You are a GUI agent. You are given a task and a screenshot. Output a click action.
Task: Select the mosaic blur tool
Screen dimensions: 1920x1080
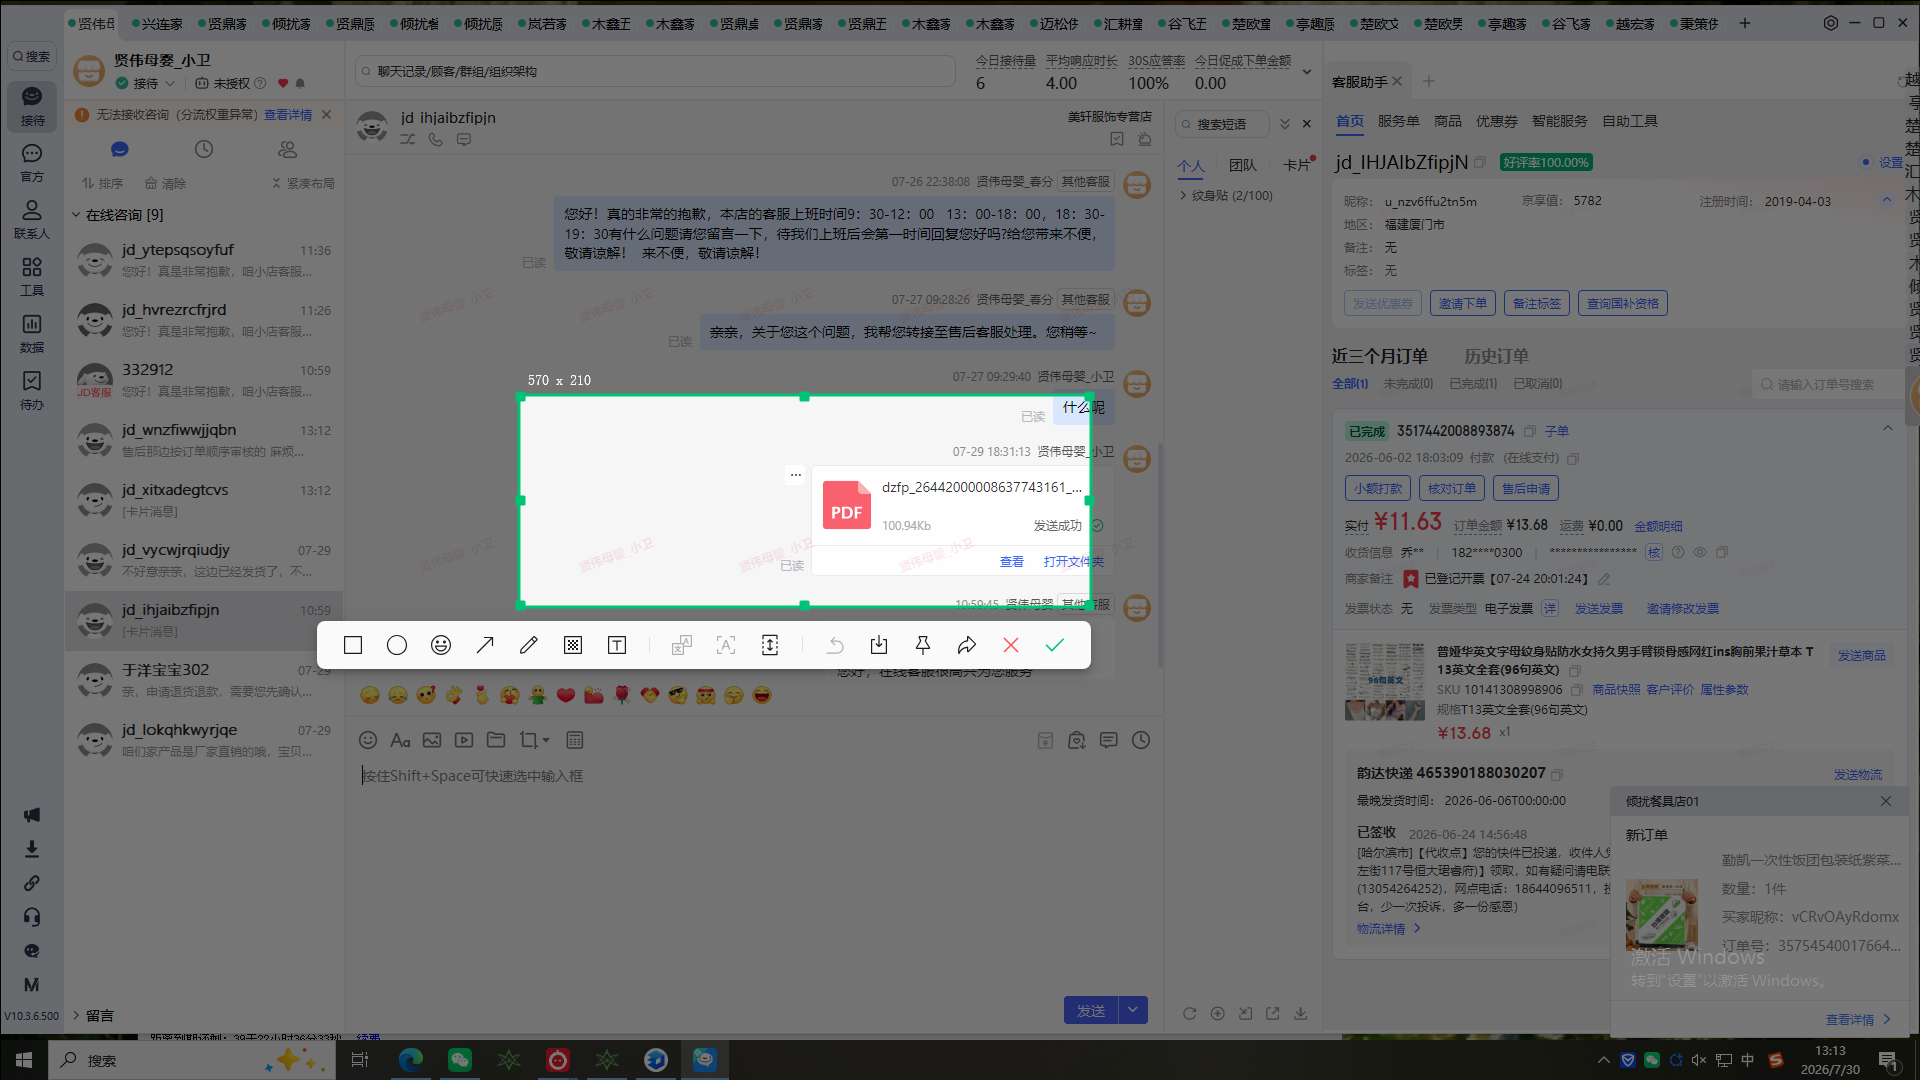[573, 645]
